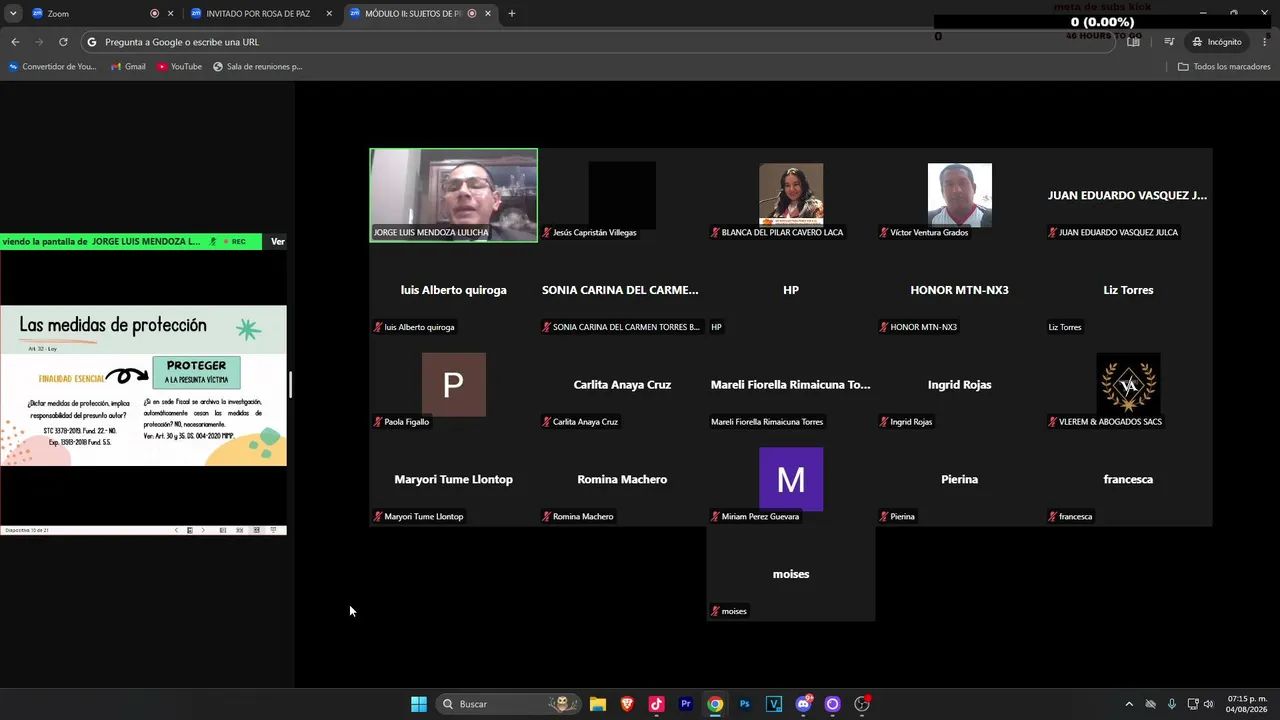Open the media control icon in Chrome toolbar

click(x=1169, y=42)
